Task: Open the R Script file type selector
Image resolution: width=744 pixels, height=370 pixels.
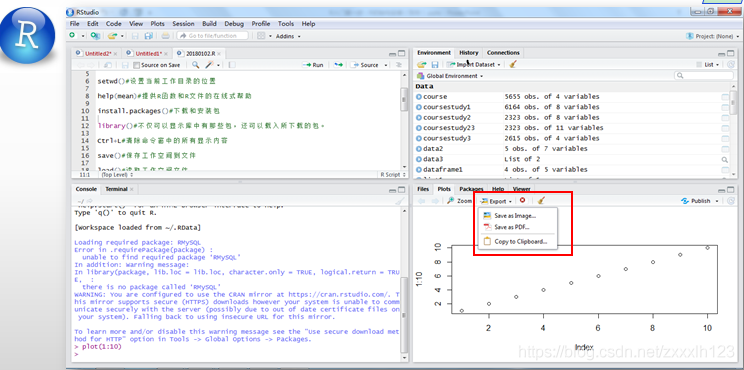Action: (x=392, y=175)
